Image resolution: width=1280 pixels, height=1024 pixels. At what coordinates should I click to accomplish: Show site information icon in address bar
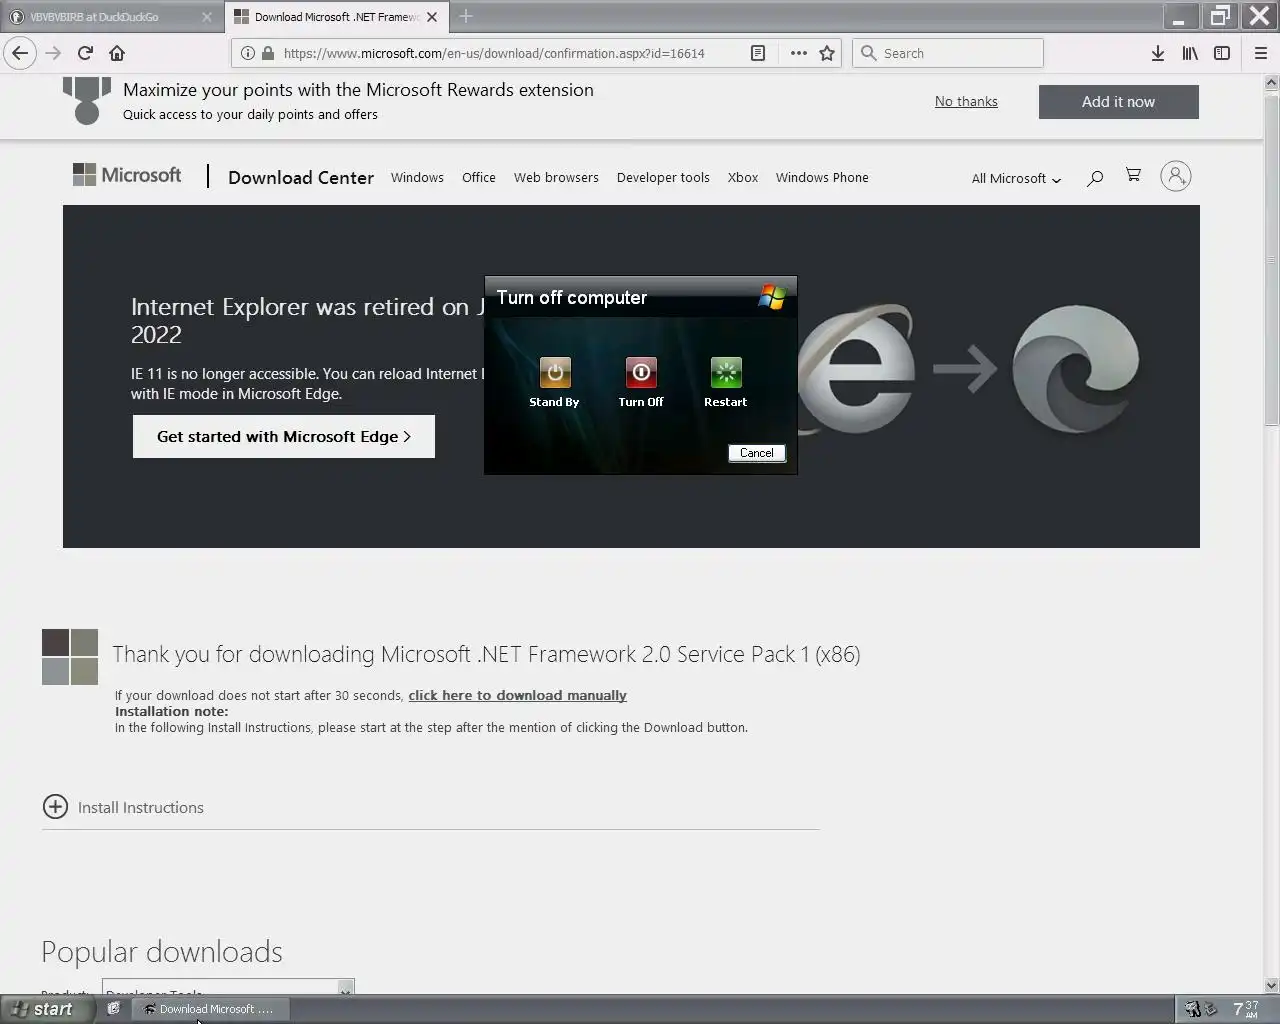[247, 53]
